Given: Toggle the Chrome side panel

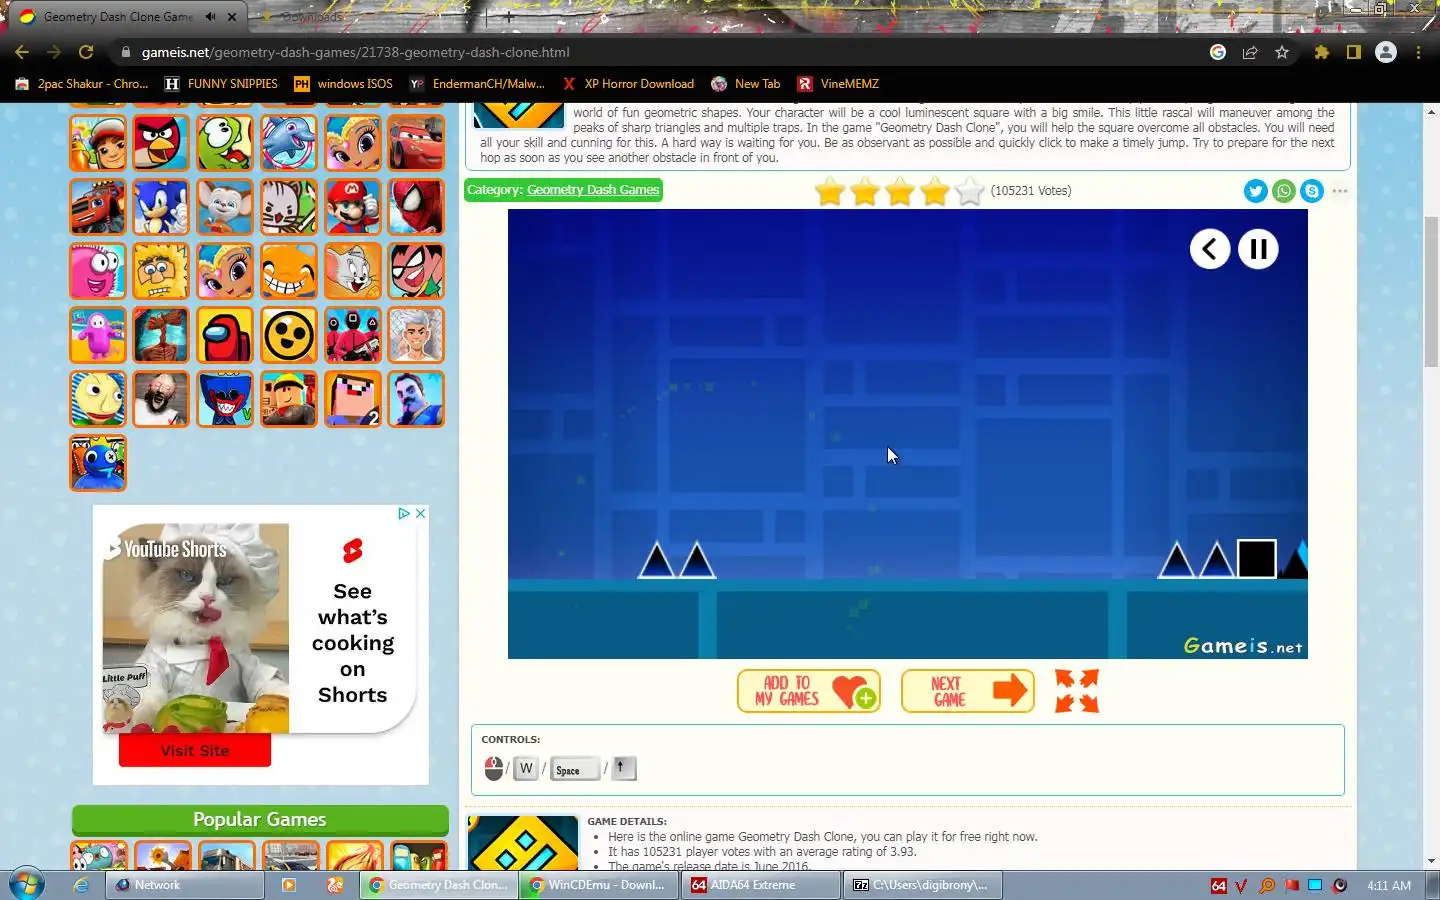Looking at the screenshot, I should pos(1354,52).
